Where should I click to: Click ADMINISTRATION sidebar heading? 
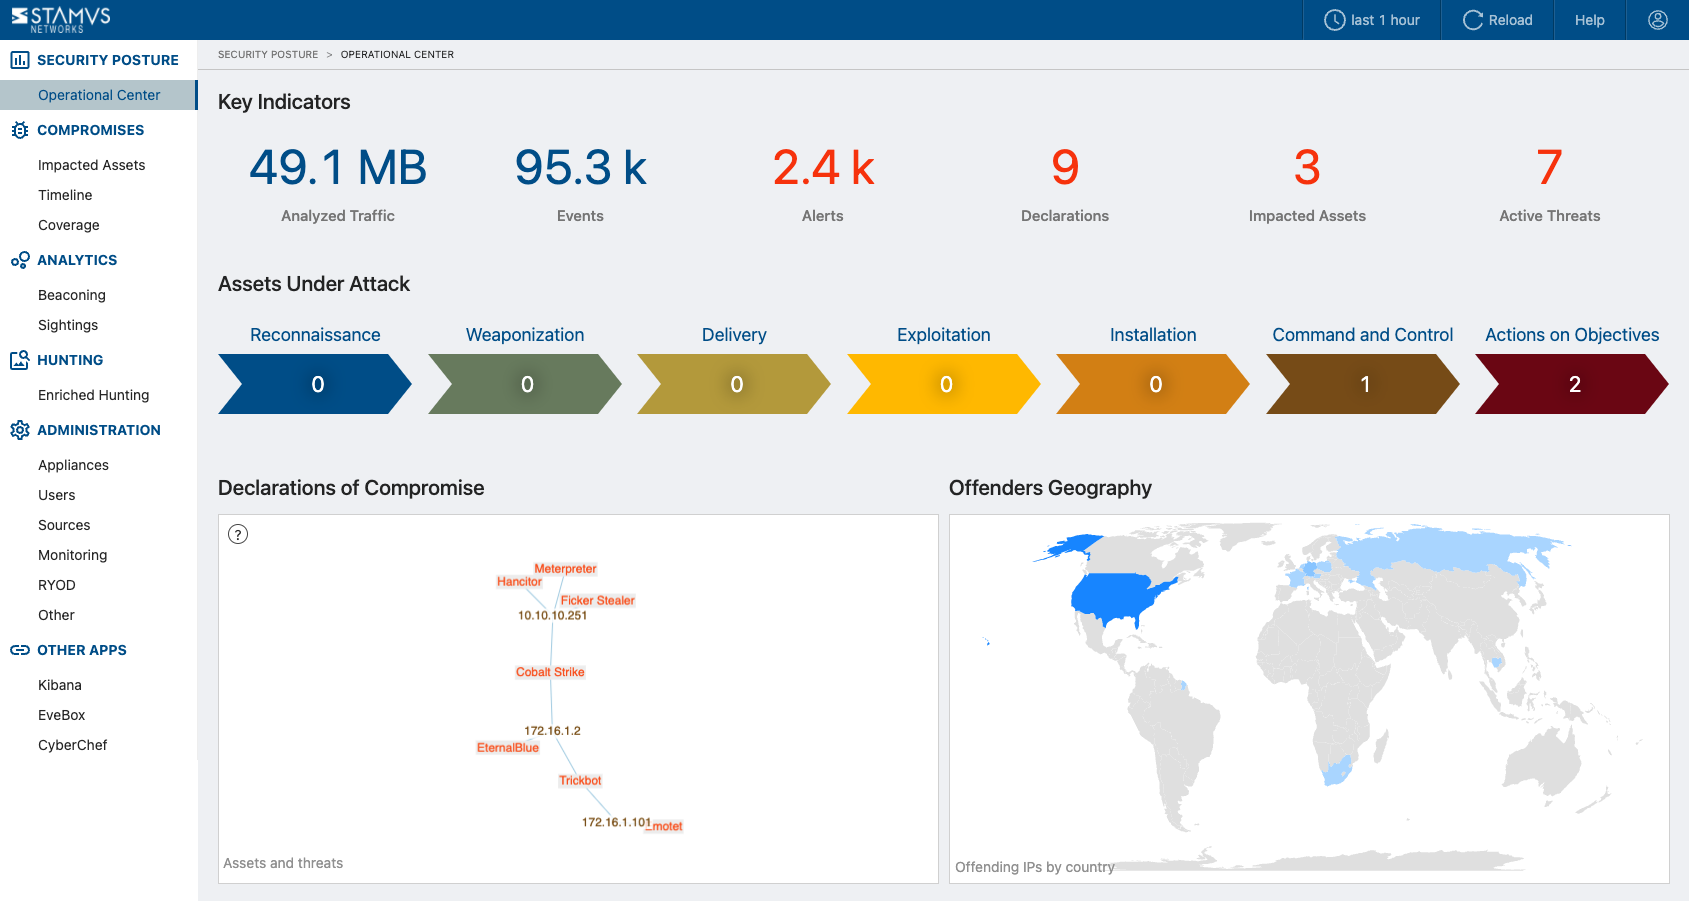click(99, 430)
